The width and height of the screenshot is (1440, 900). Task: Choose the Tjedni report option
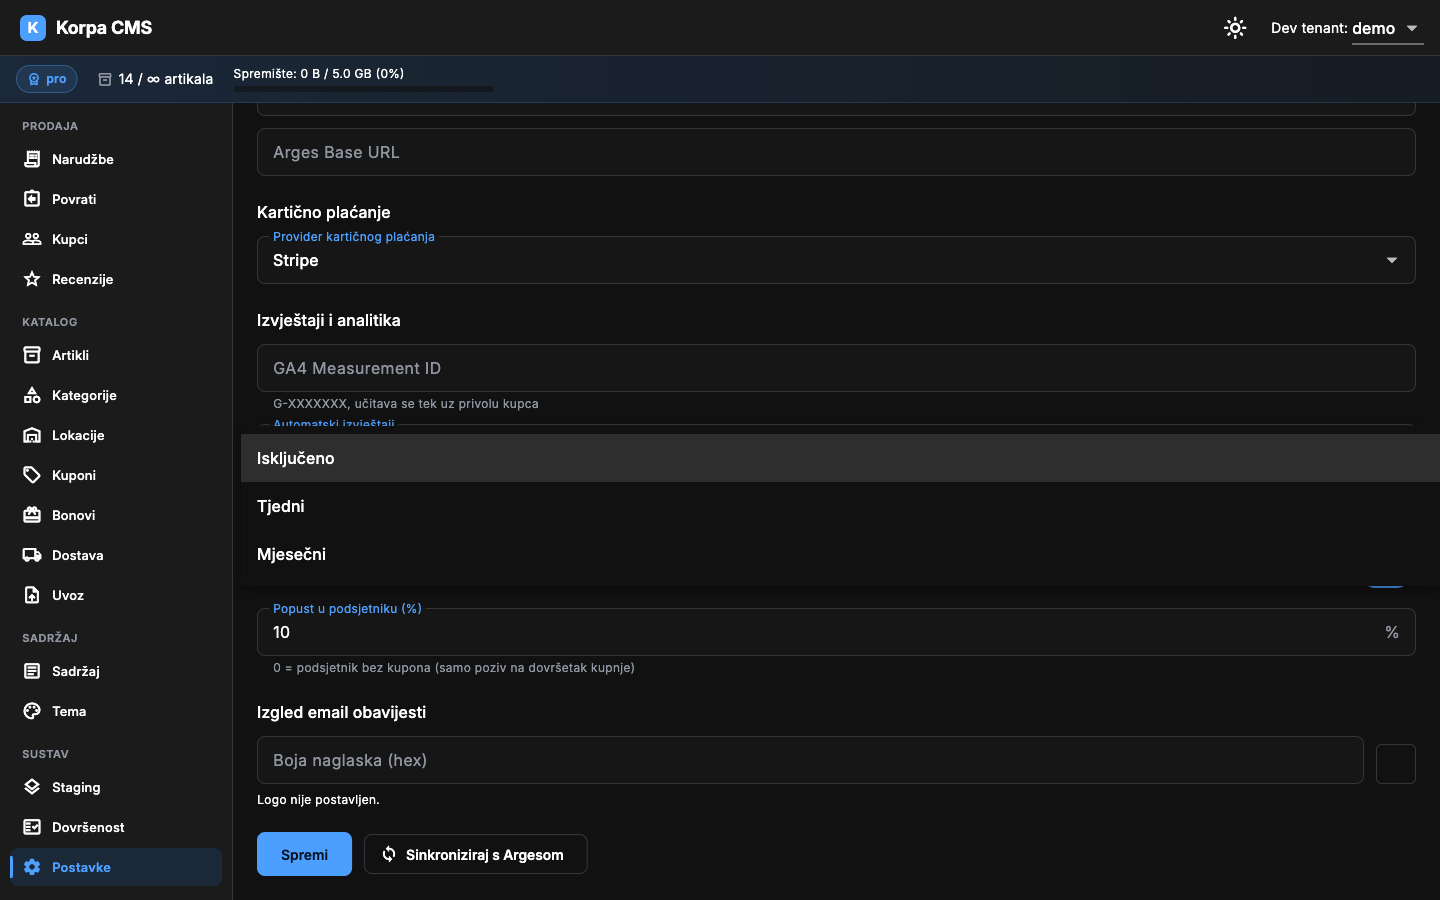(840, 506)
